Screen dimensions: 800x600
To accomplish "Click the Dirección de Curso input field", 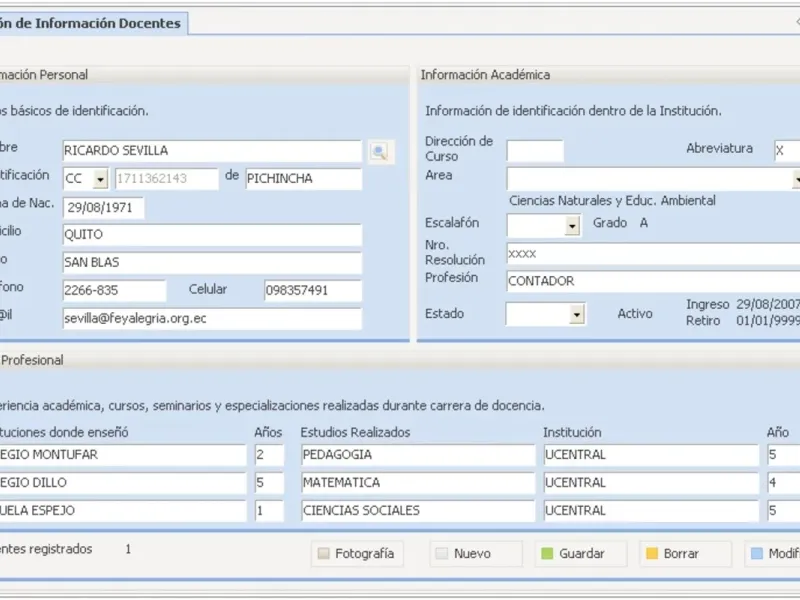I will tap(535, 151).
